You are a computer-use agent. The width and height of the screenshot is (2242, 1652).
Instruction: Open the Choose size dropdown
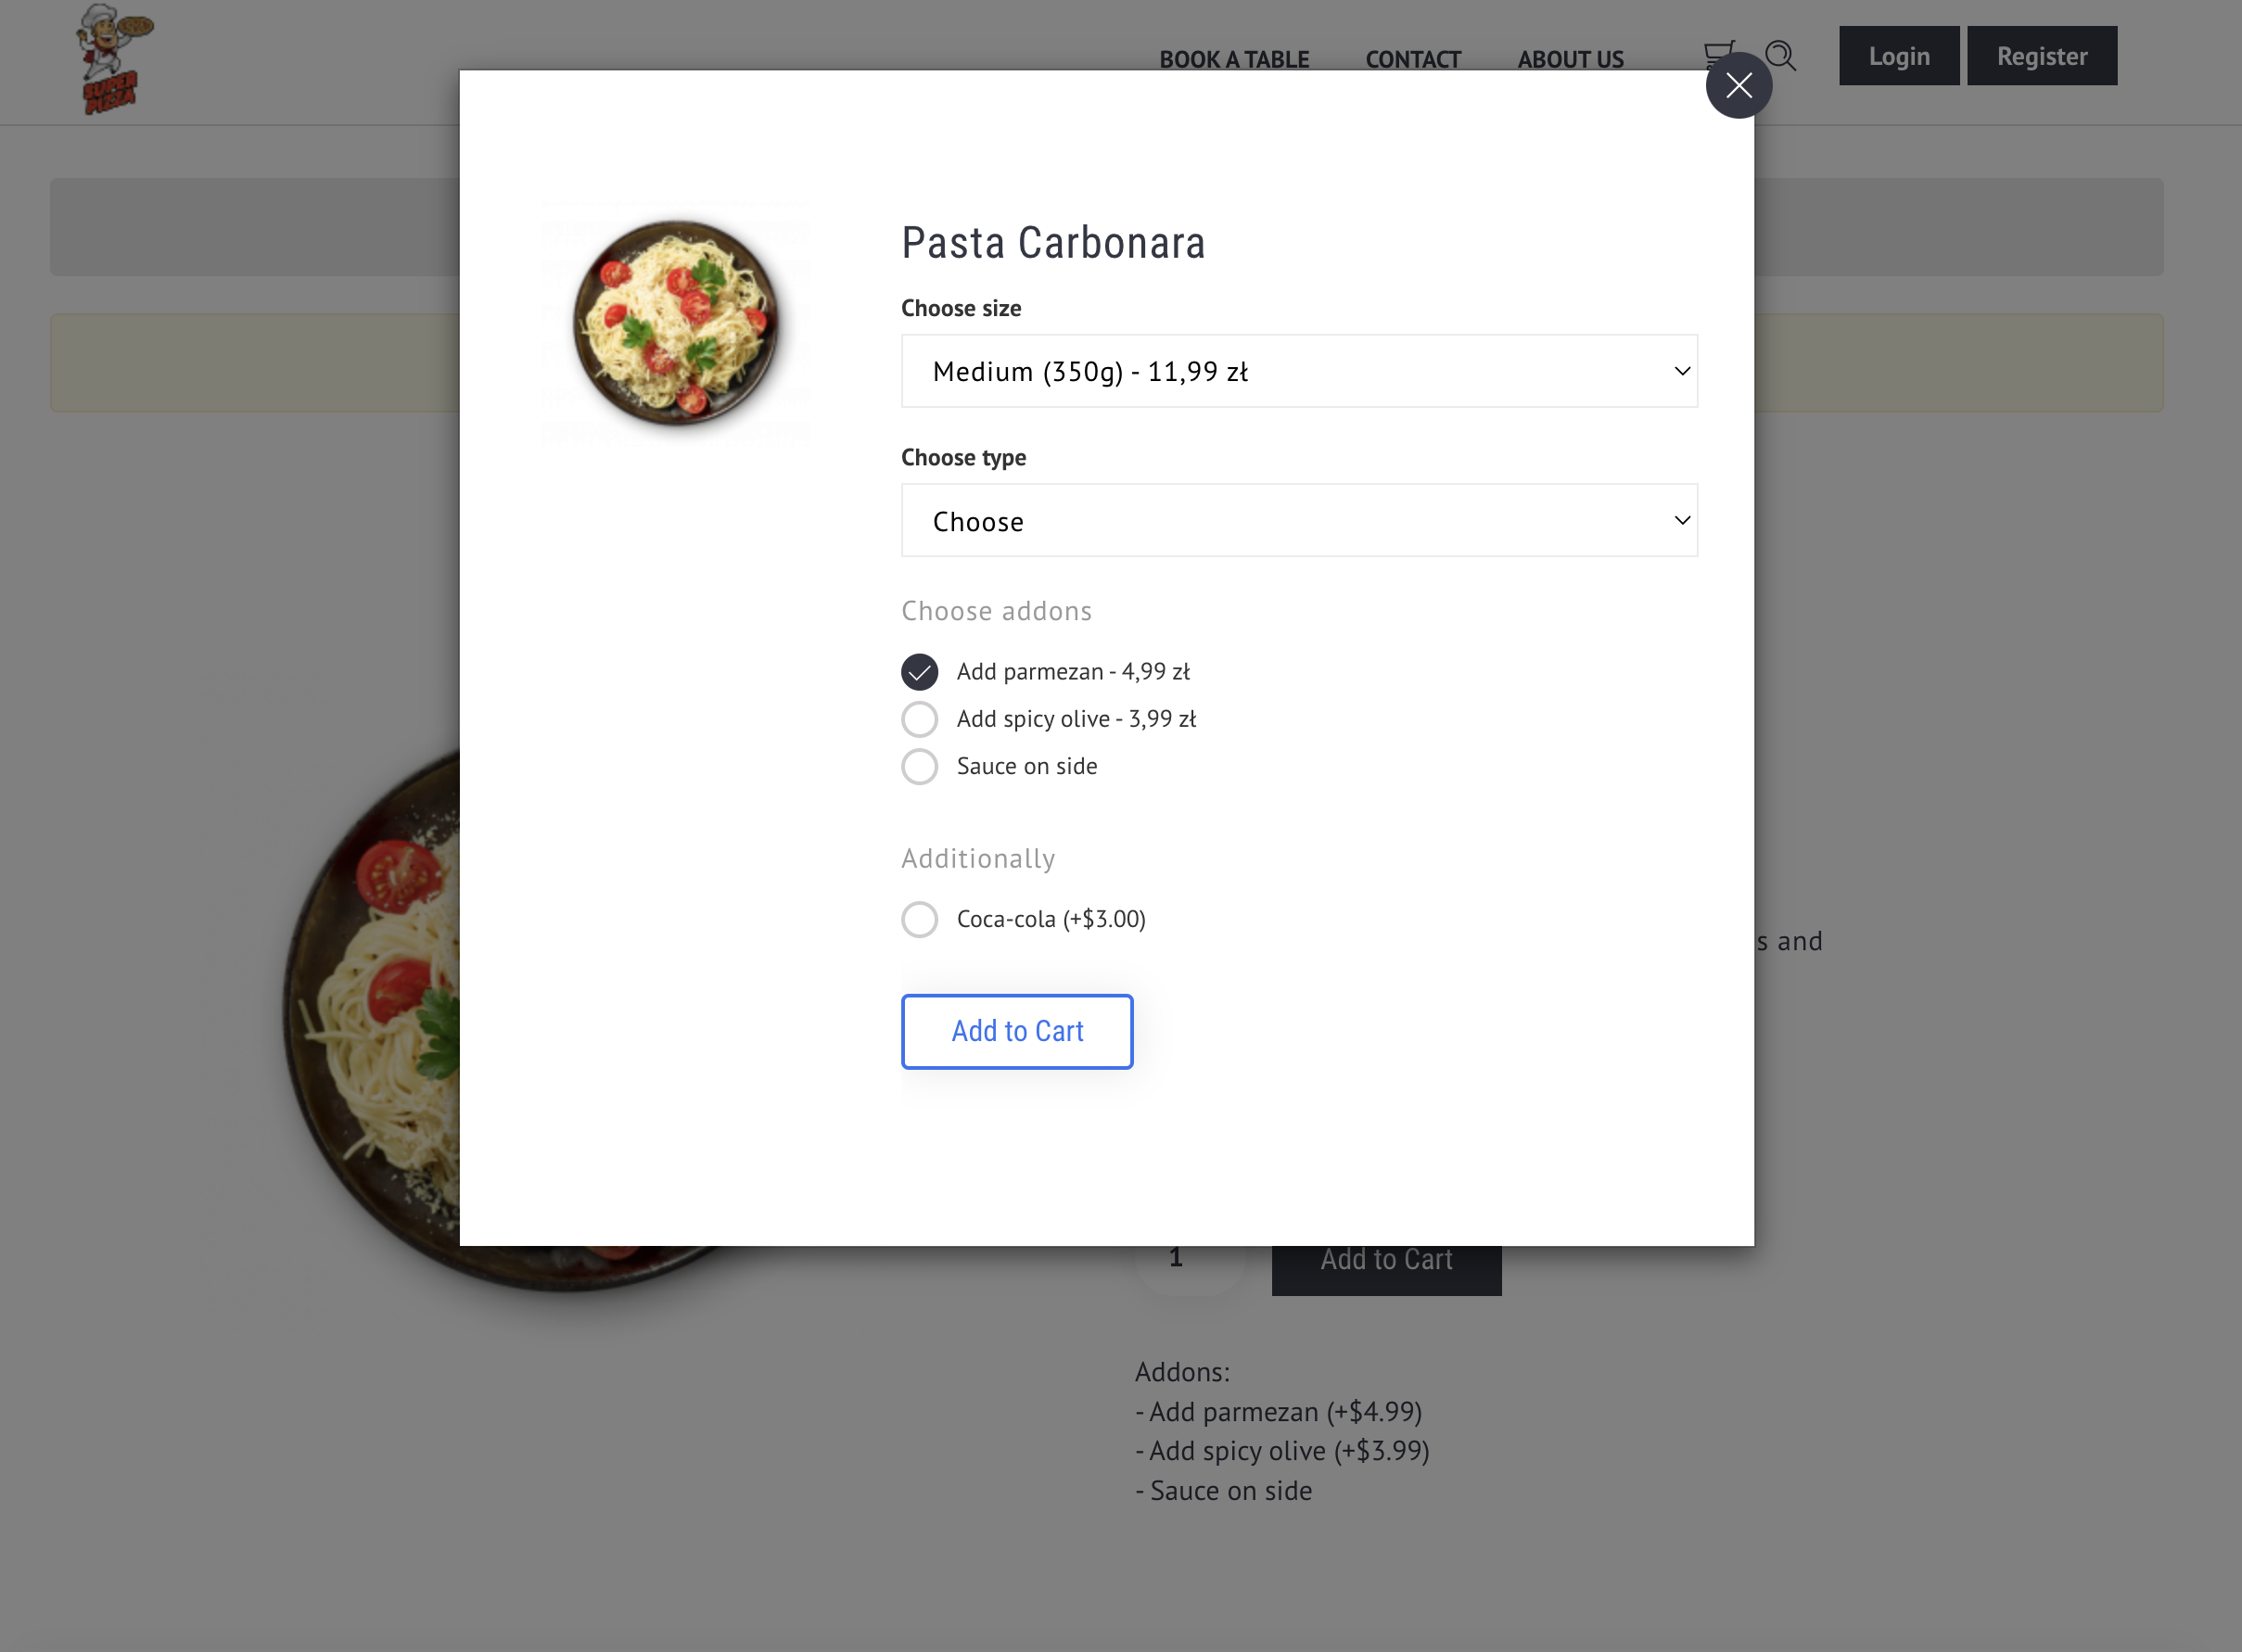[1298, 371]
